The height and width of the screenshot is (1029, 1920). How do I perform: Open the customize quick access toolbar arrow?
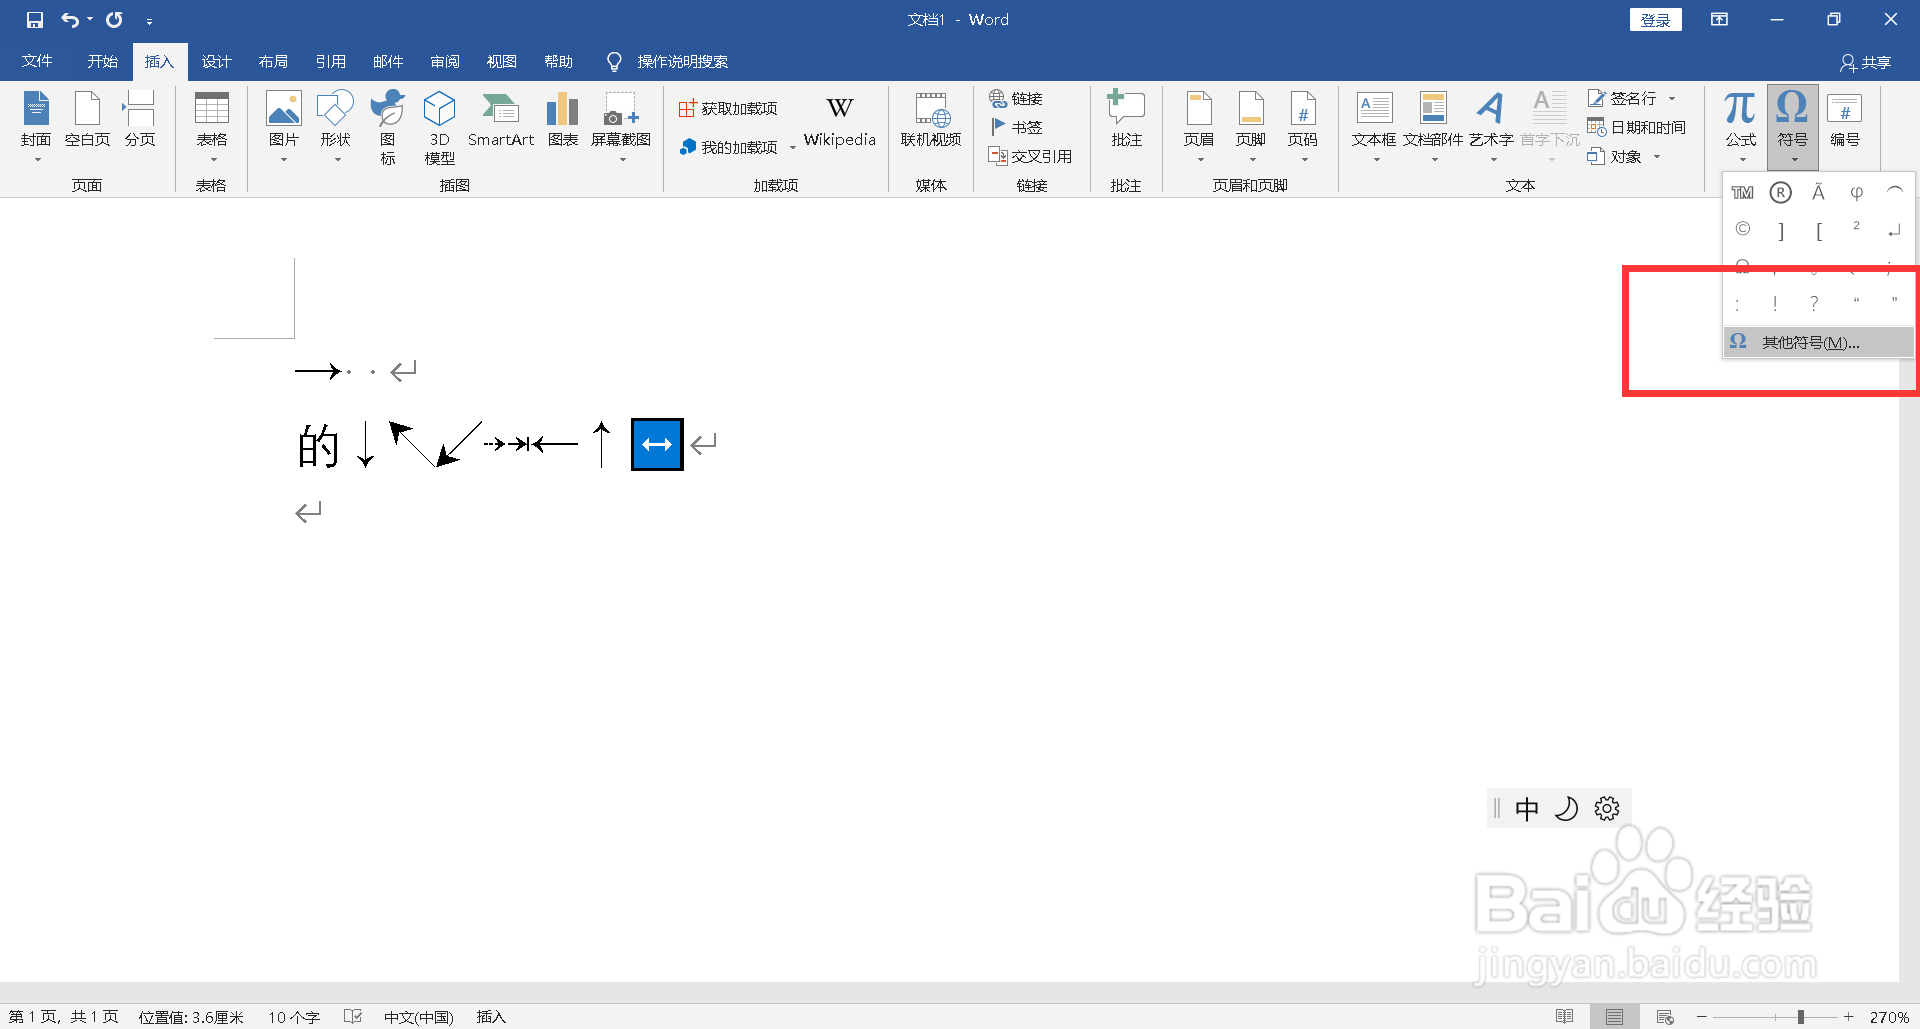coord(149,21)
